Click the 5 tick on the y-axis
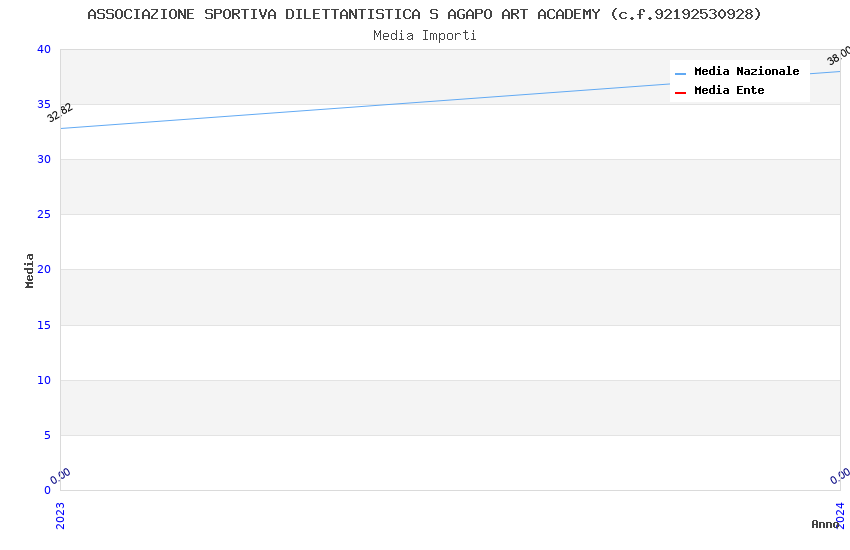Viewport: 850px width, 550px height. pyautogui.click(x=46, y=435)
